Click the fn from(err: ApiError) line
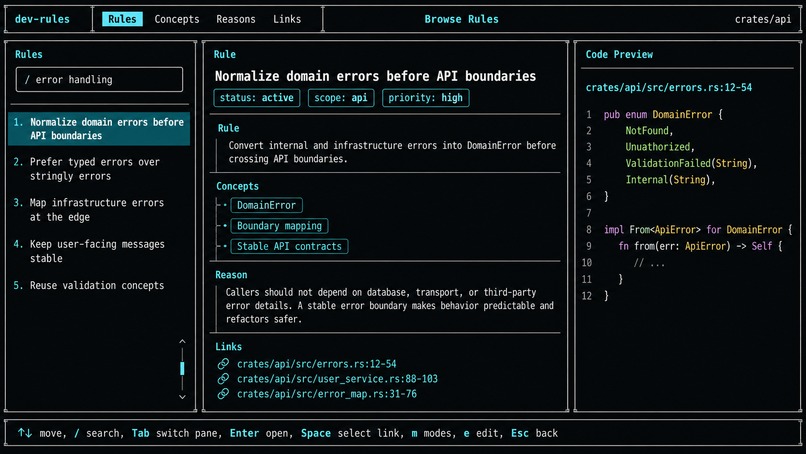The image size is (806, 454). 700,246
